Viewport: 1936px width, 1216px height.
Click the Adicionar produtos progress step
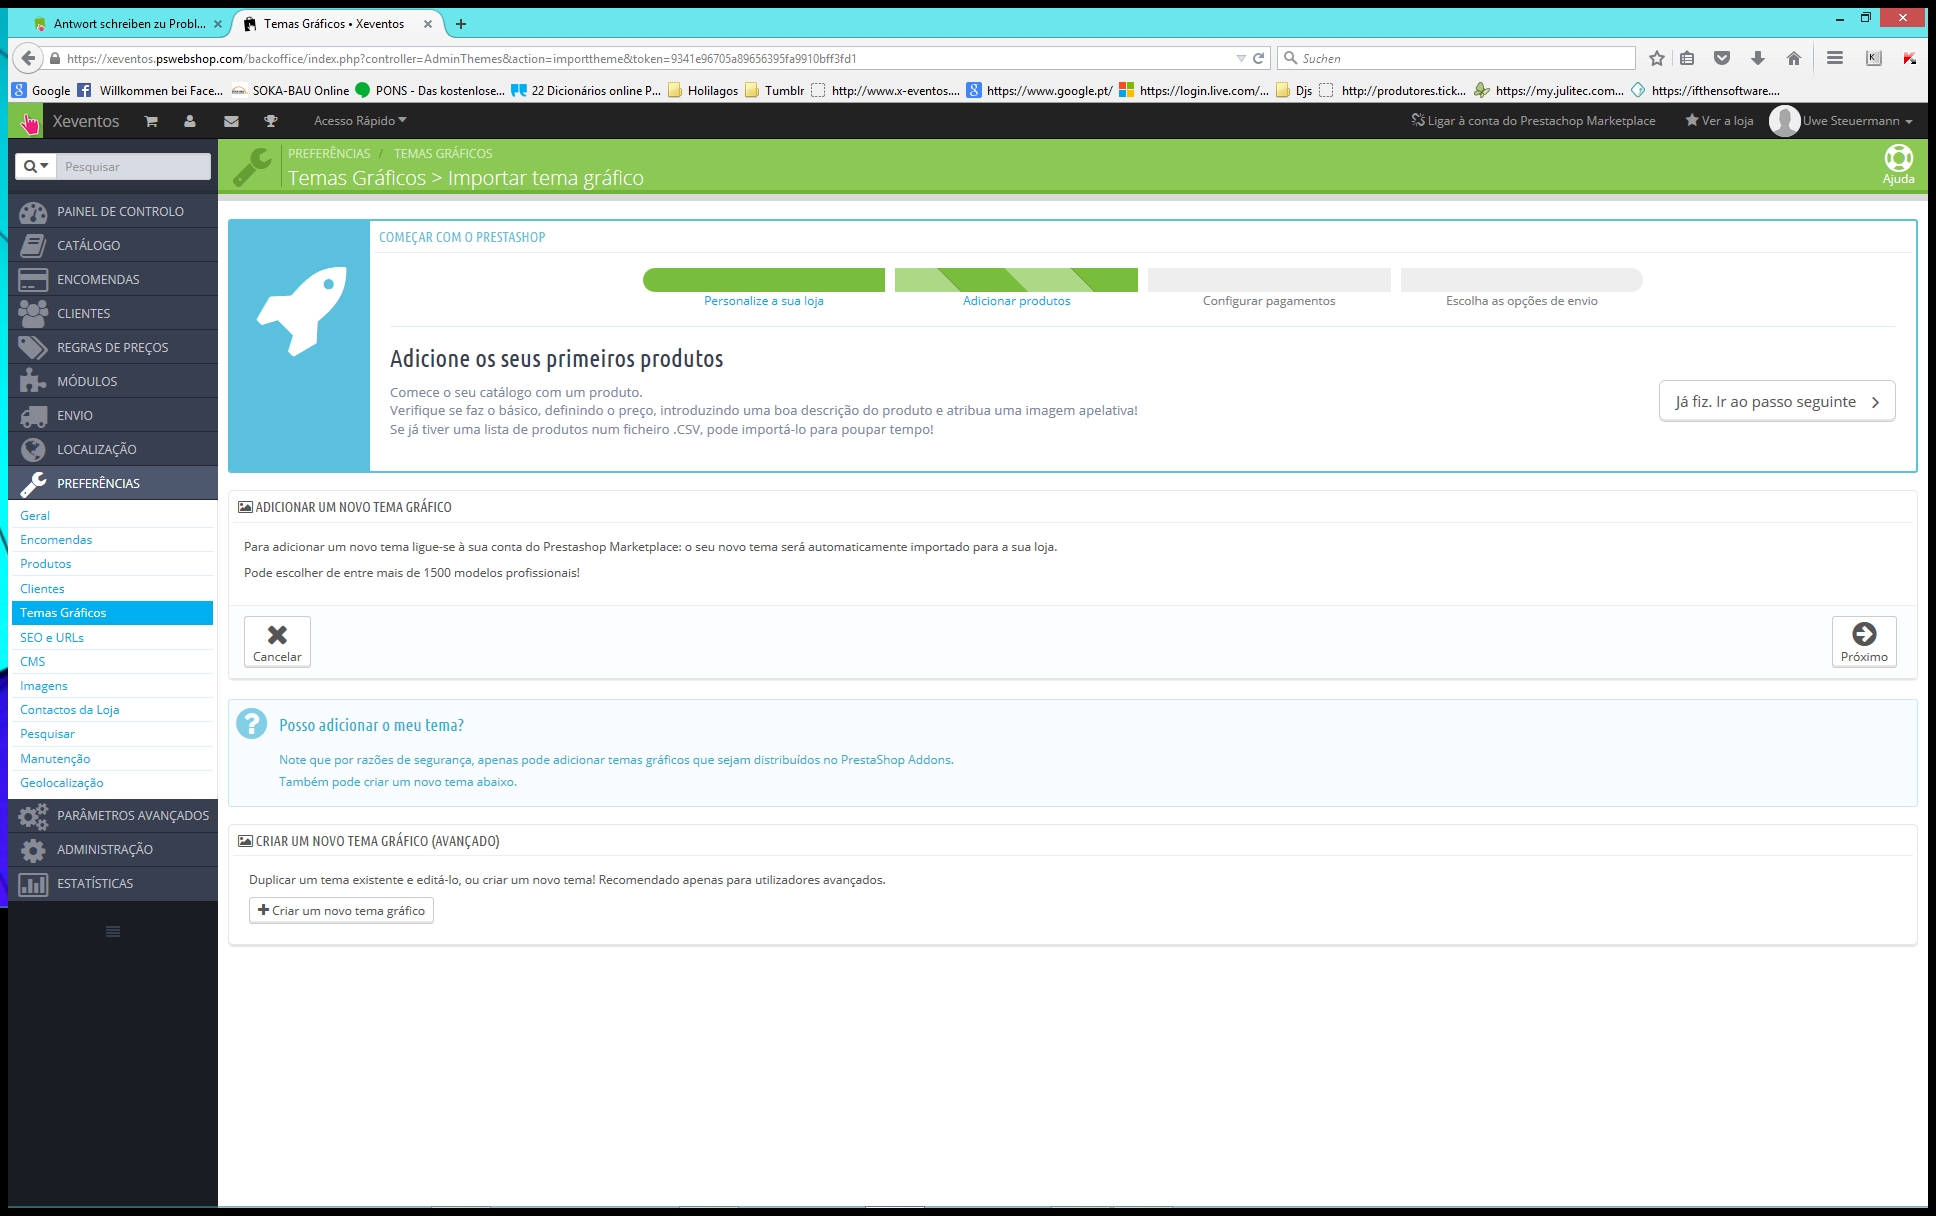pos(1016,300)
